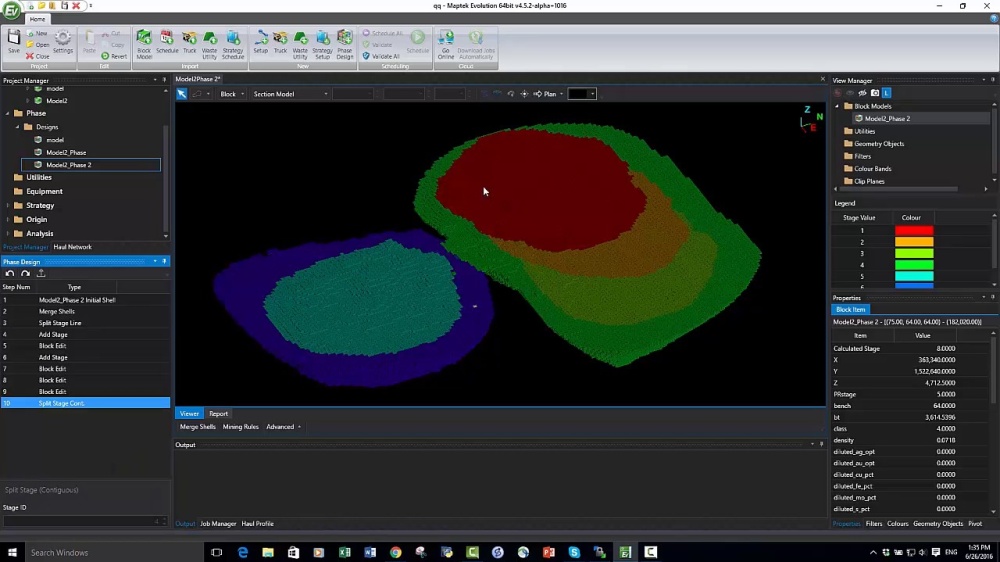This screenshot has height=562, width=1000.
Task: Undo last Phase Design step
Action: coord(10,274)
